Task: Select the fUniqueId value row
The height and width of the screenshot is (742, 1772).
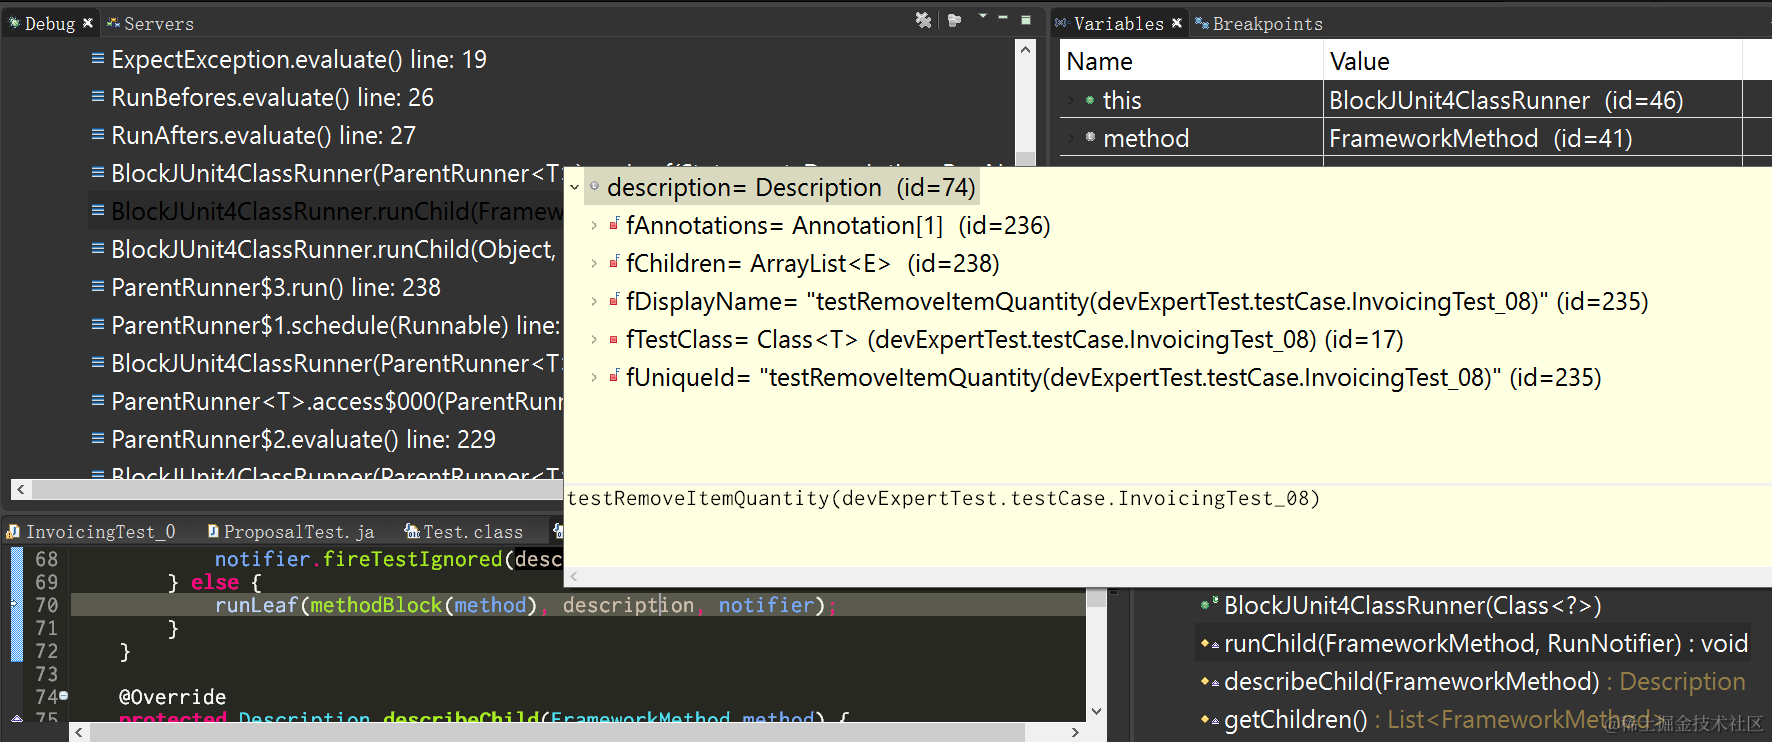Action: coord(1114,378)
